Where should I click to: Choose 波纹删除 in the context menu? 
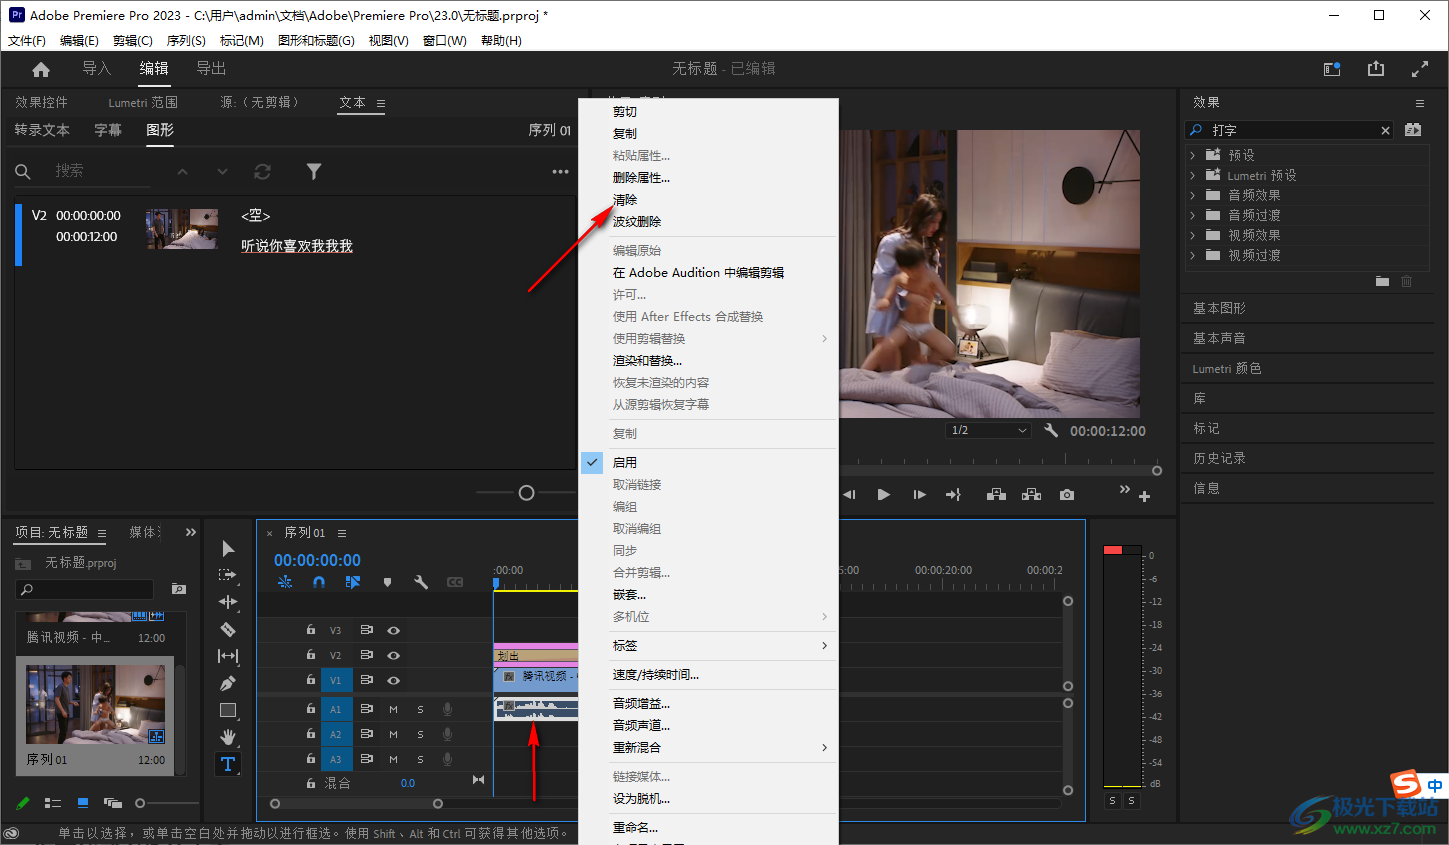[x=708, y=221]
